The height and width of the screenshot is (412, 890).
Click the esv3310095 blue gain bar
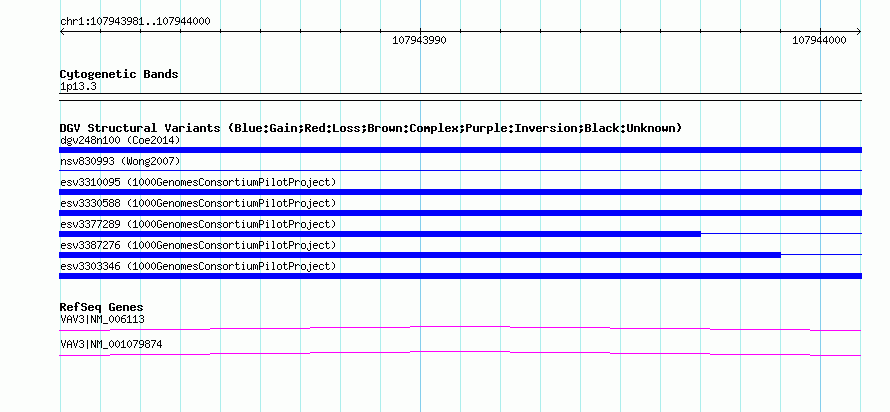460,192
